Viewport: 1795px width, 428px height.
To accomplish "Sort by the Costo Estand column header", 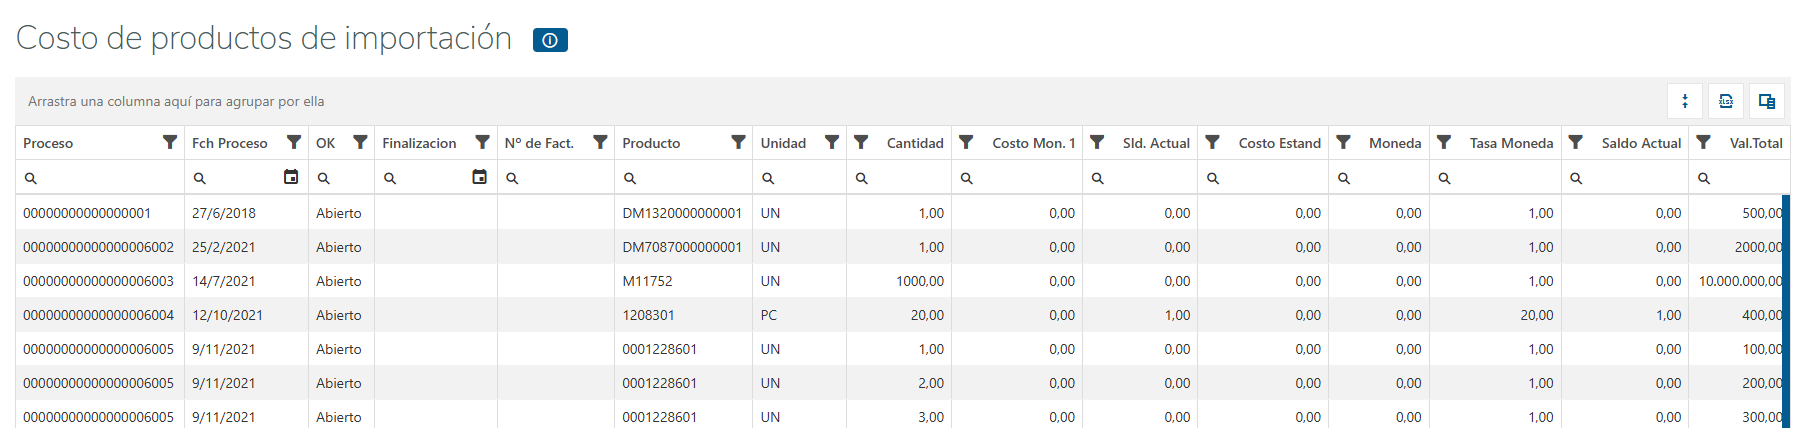I will [1279, 143].
